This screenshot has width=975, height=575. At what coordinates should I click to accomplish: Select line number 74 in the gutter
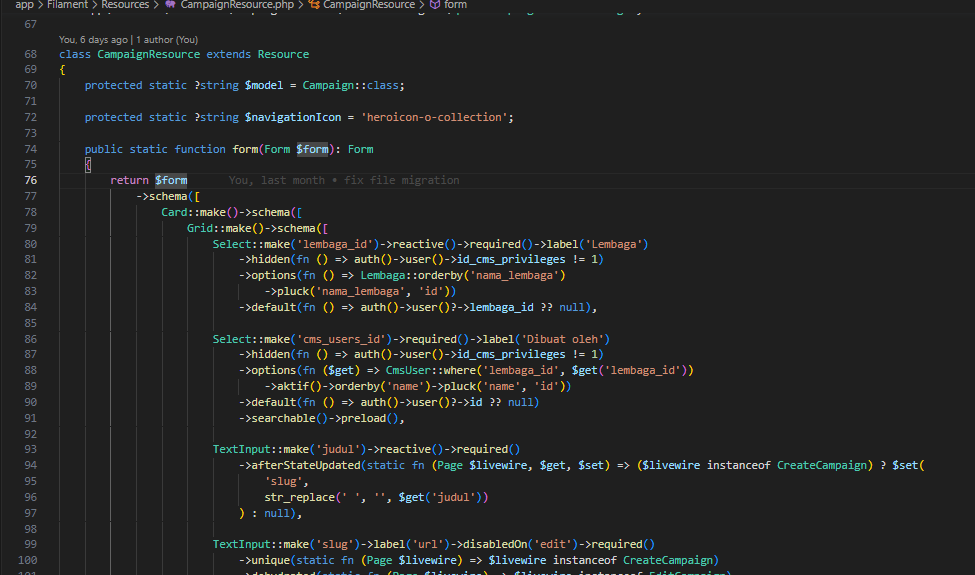tap(30, 149)
